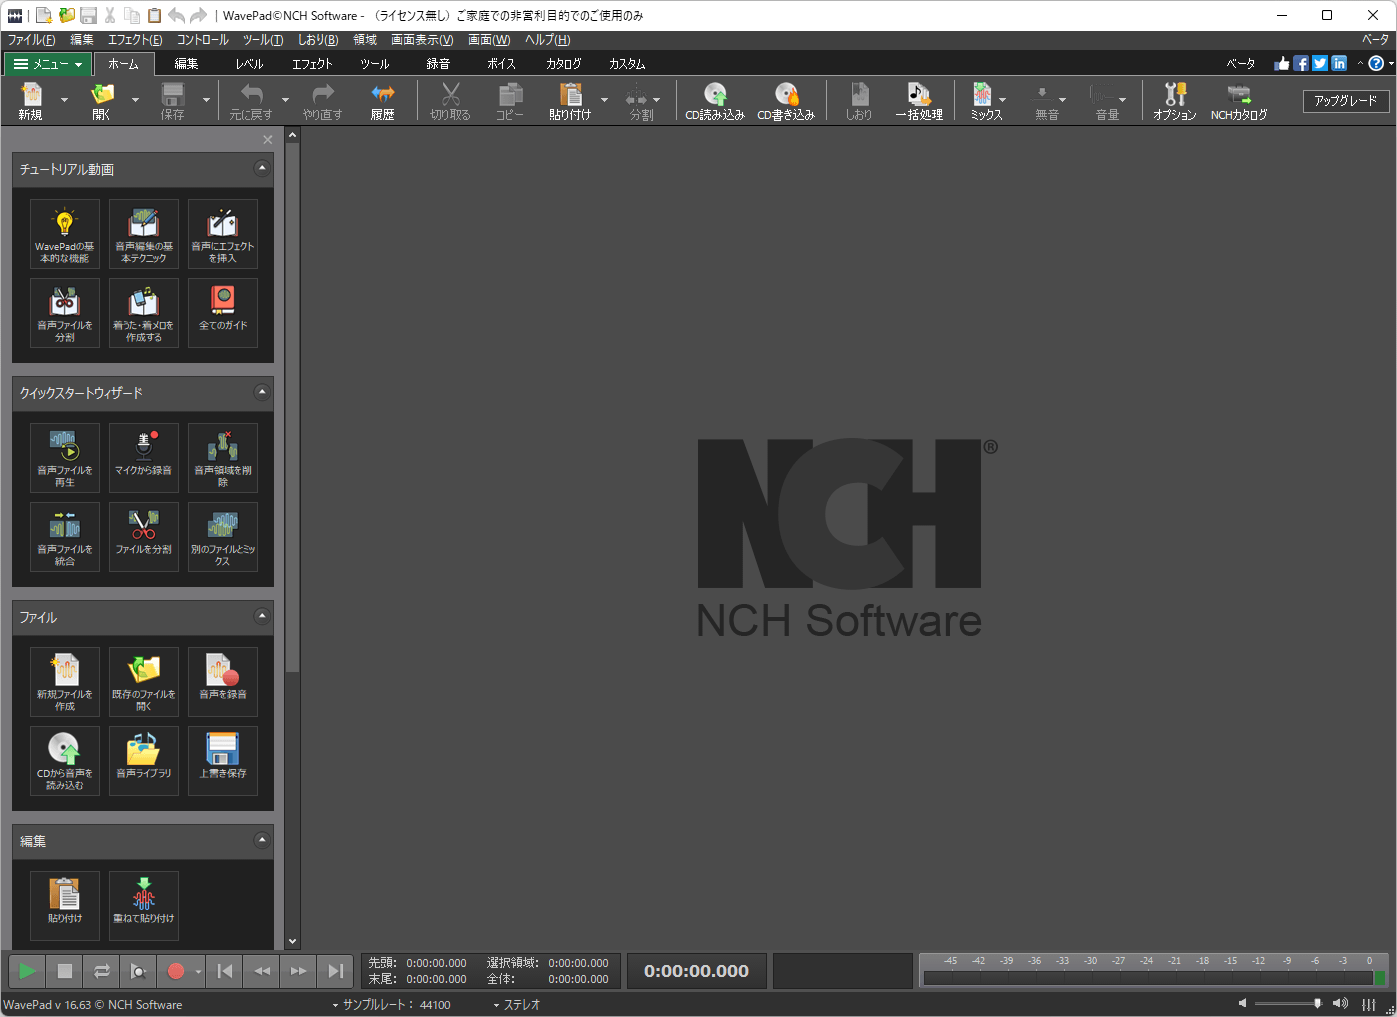This screenshot has height=1017, width=1397.
Task: Open the 音声にエフェクトを挿入 tutorial
Action: coord(223,234)
